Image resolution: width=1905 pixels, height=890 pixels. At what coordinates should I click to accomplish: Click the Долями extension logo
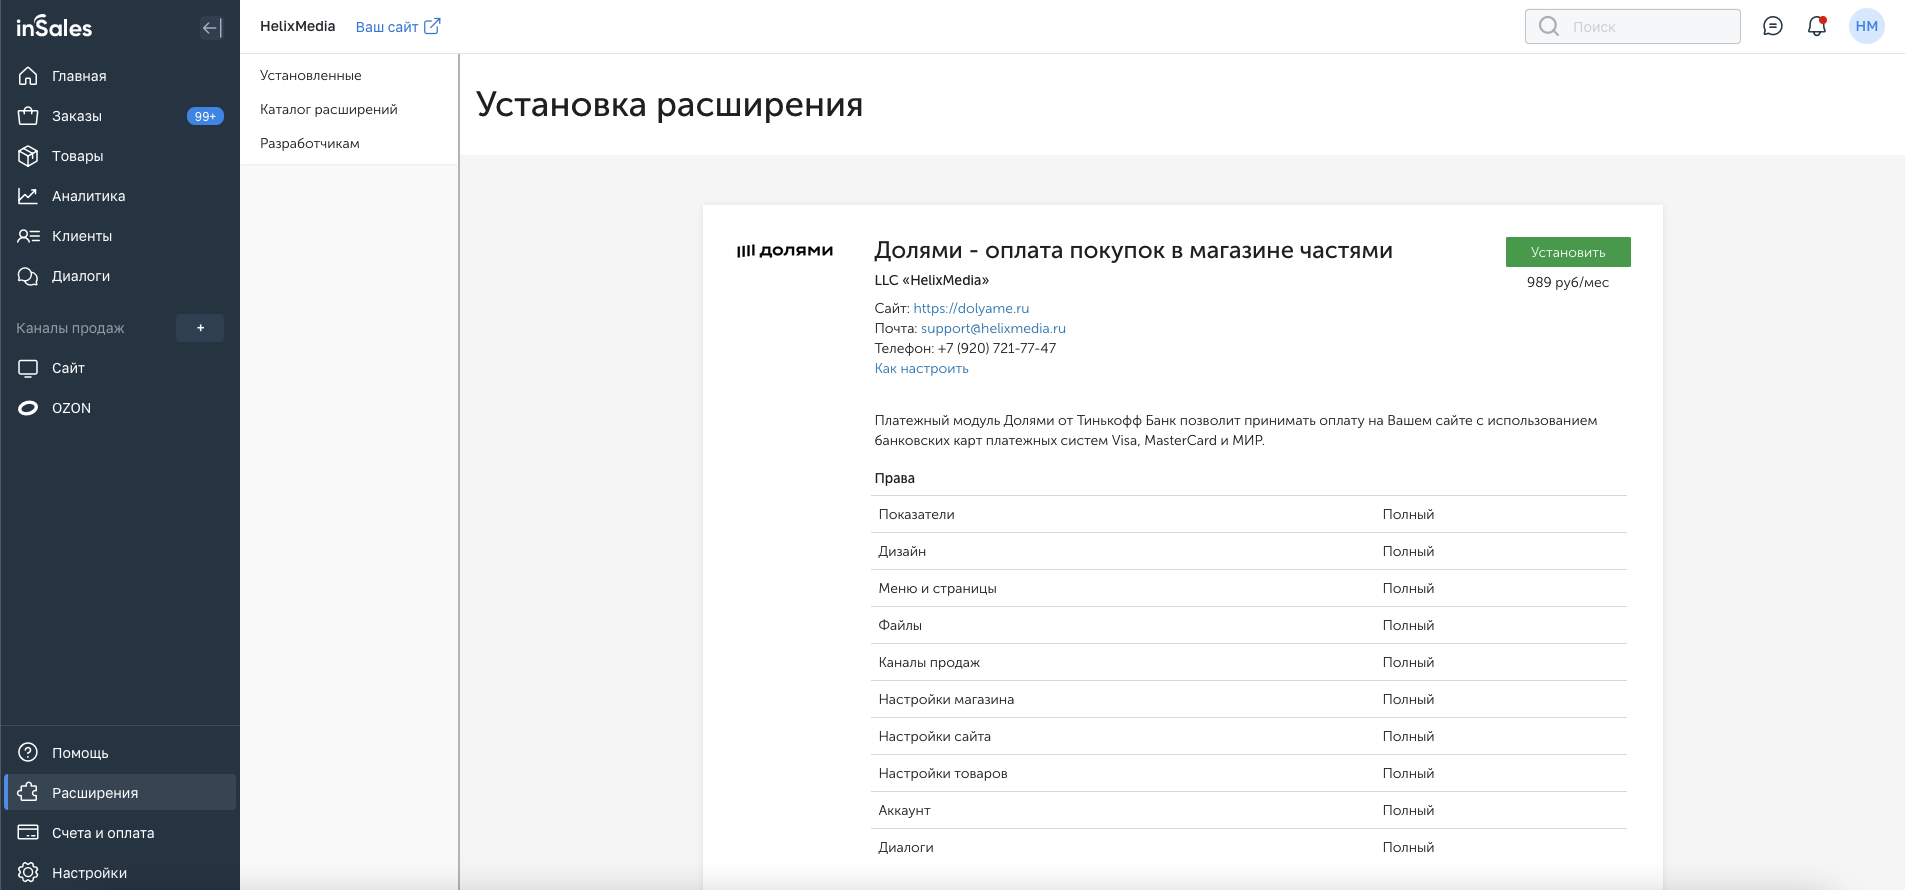[x=785, y=250]
